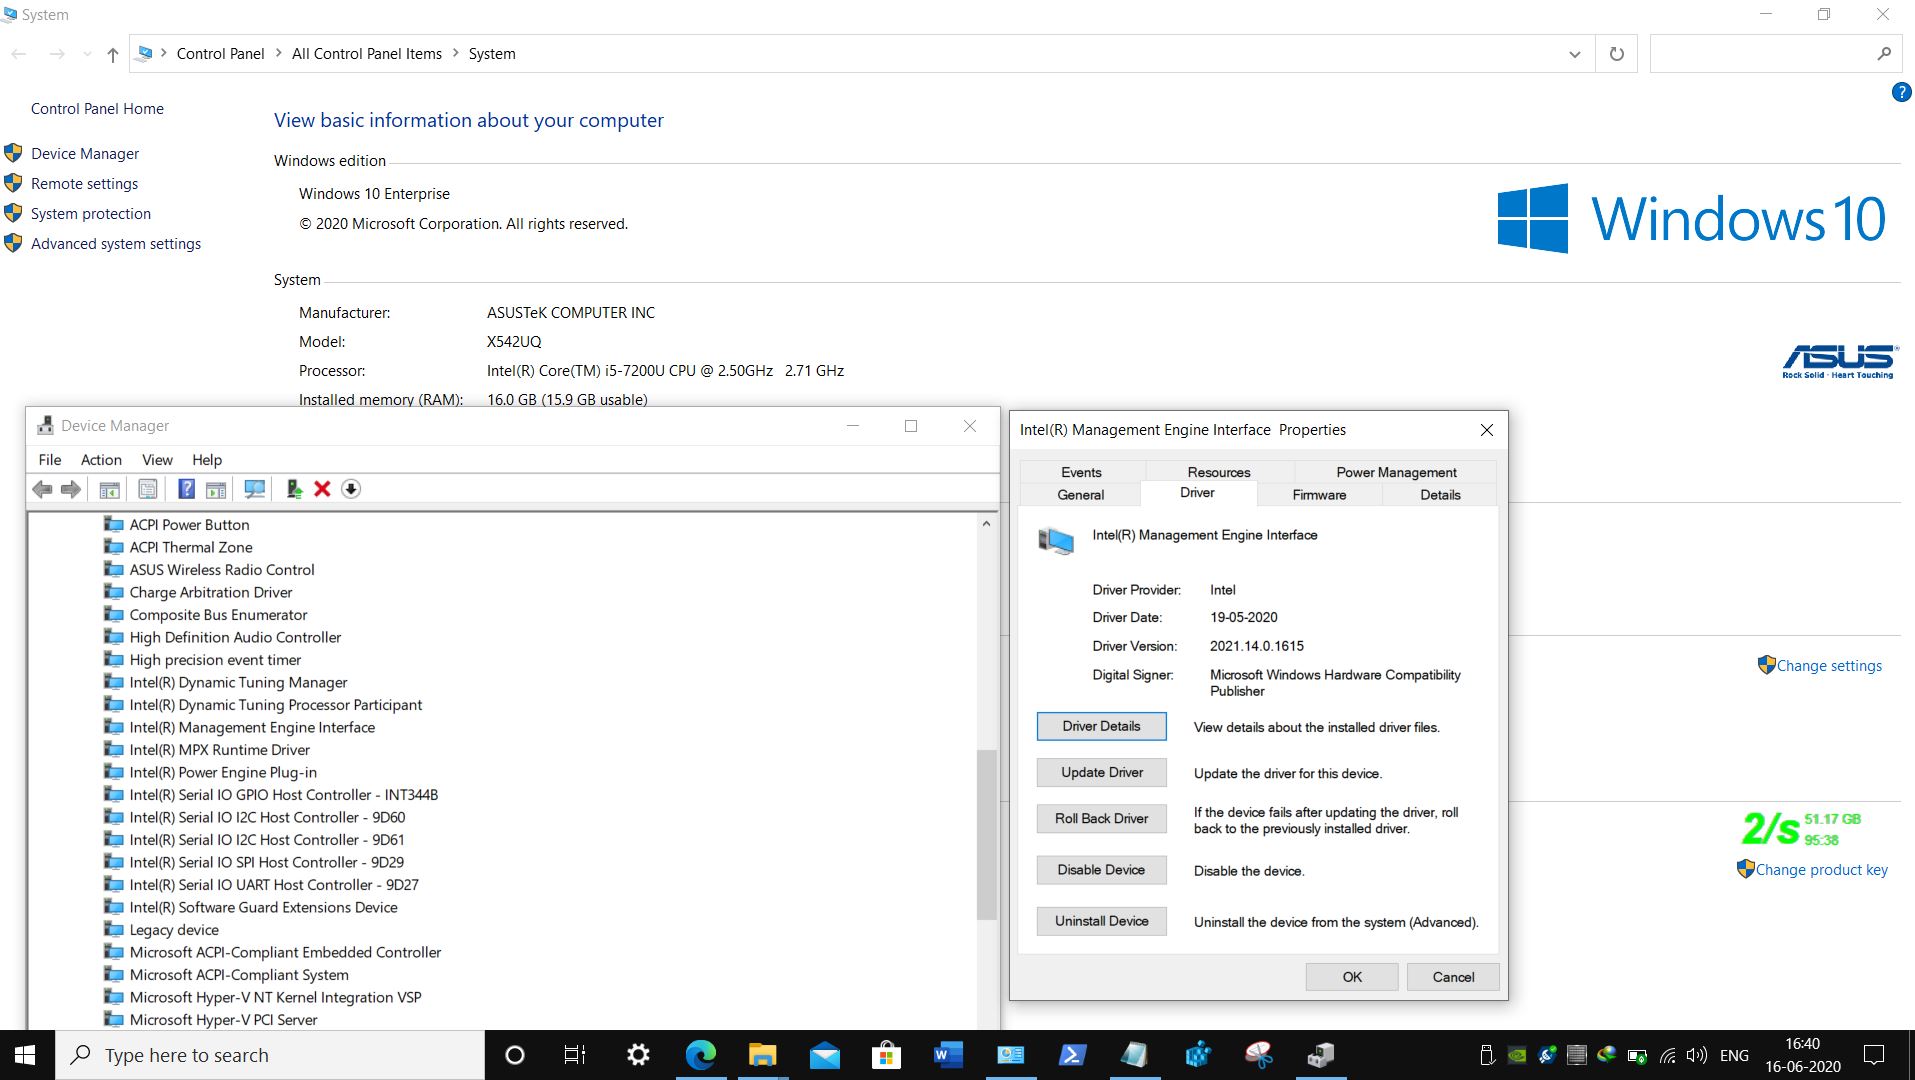Click the Back arrow in Device Manager toolbar
Viewport: 1915px width, 1080px height.
(42, 489)
